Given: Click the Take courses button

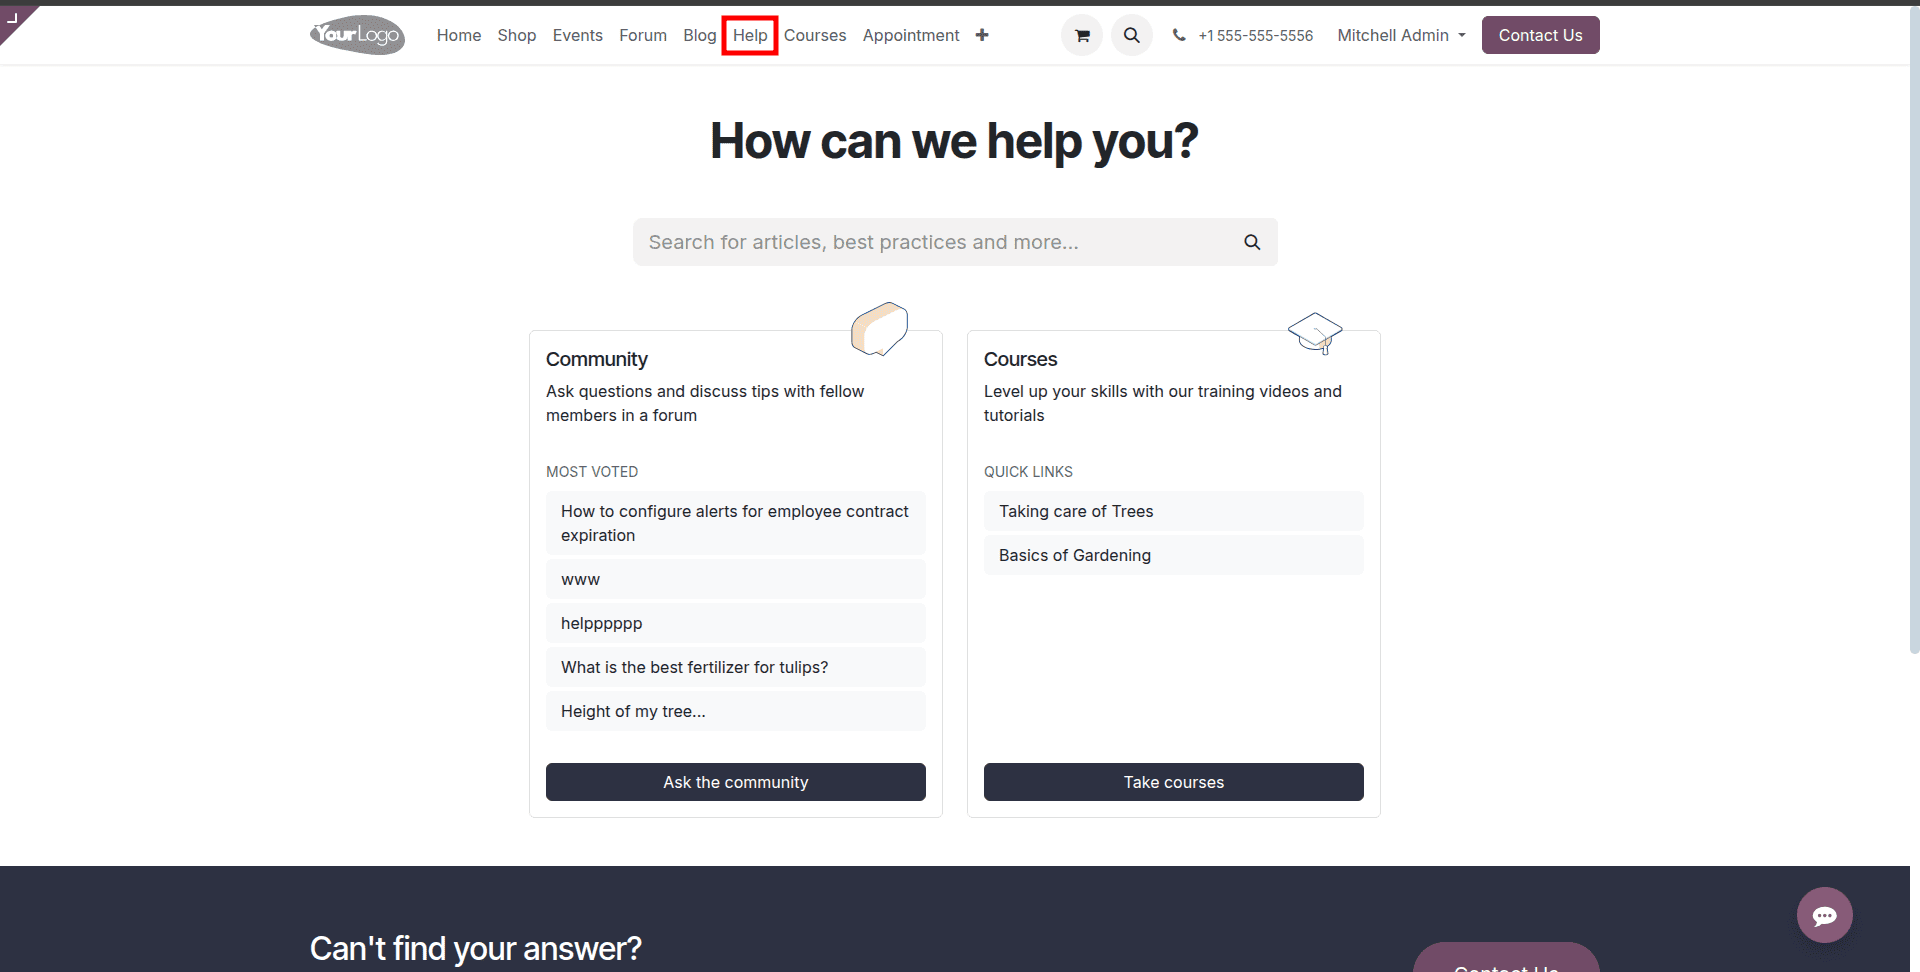Looking at the screenshot, I should coord(1173,782).
